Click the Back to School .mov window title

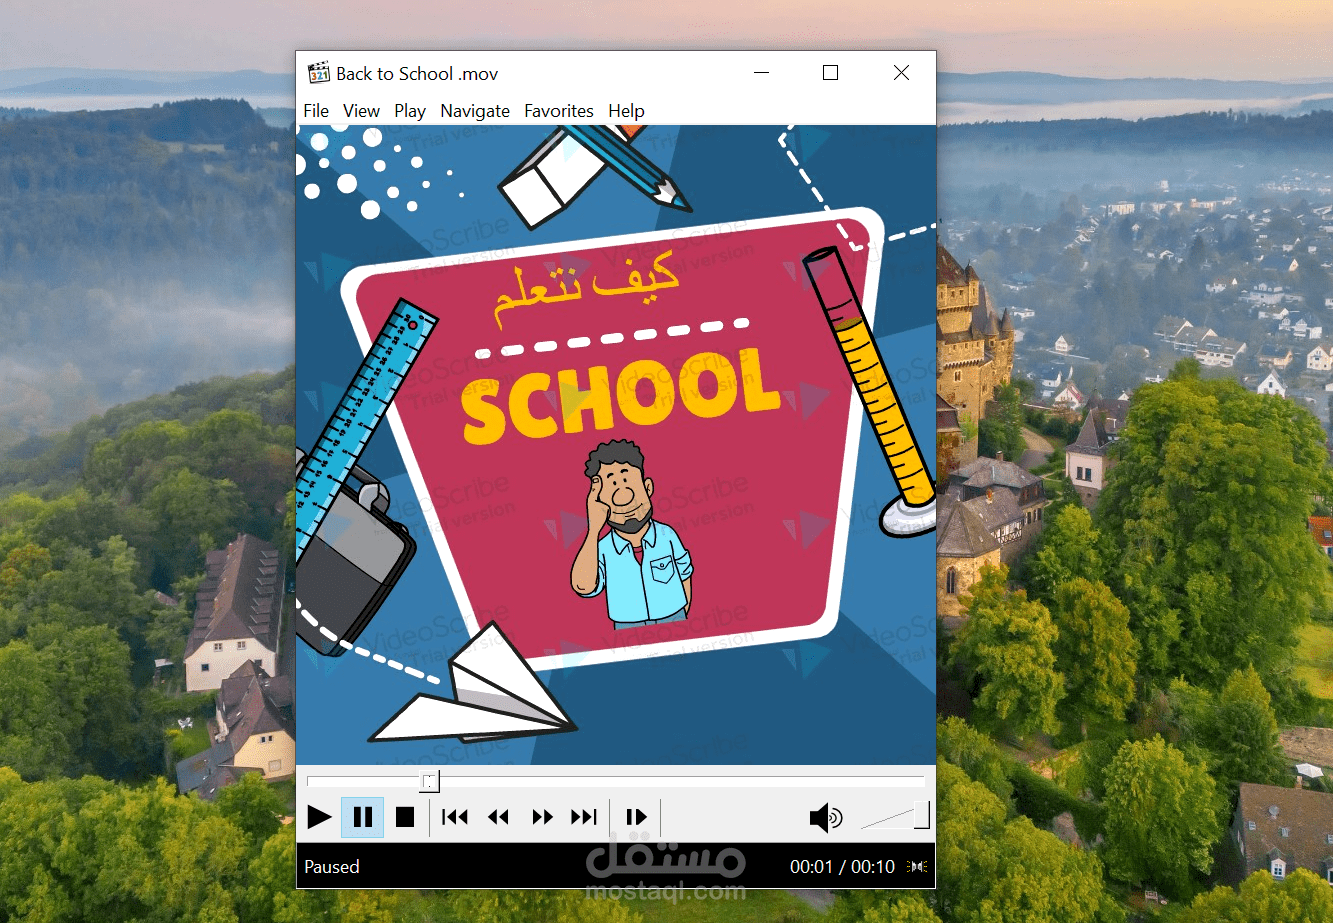[417, 74]
